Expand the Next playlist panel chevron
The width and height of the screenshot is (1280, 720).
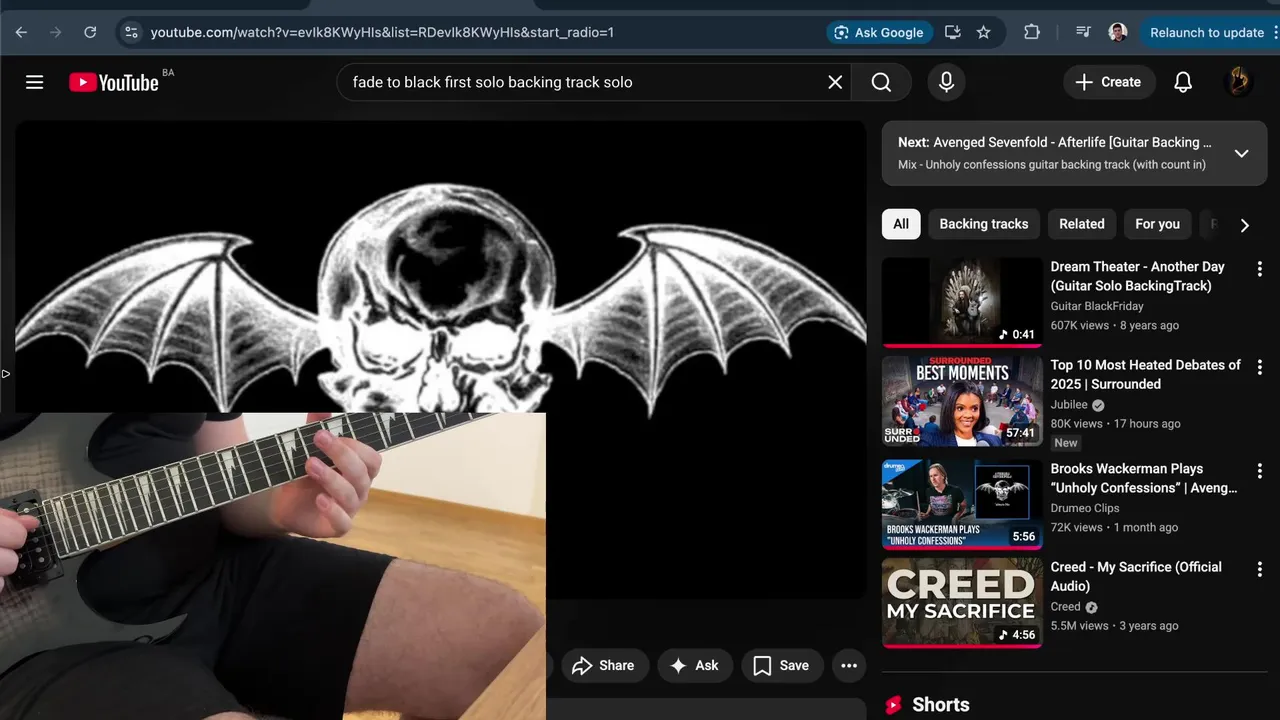(x=1241, y=153)
